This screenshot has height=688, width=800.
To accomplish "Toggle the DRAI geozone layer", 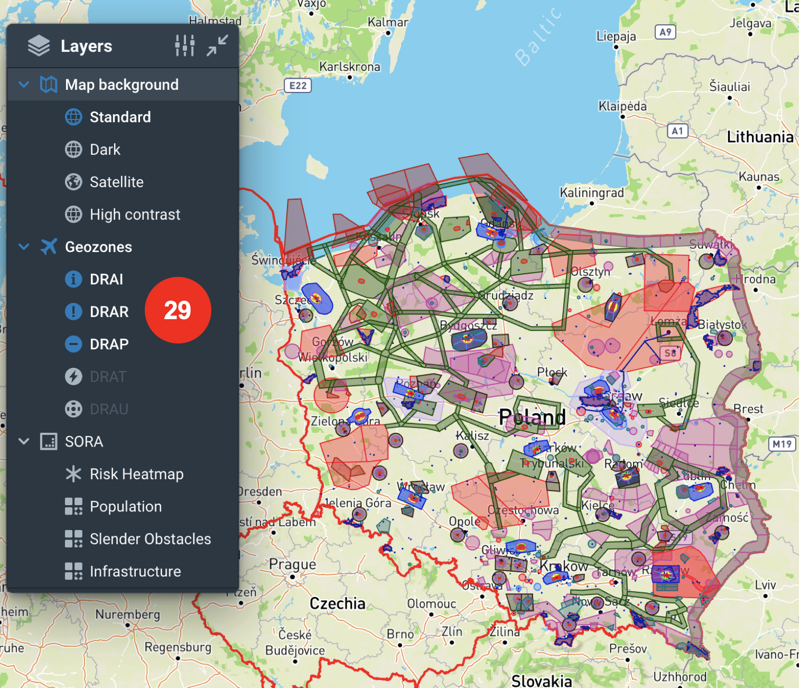I will click(106, 279).
